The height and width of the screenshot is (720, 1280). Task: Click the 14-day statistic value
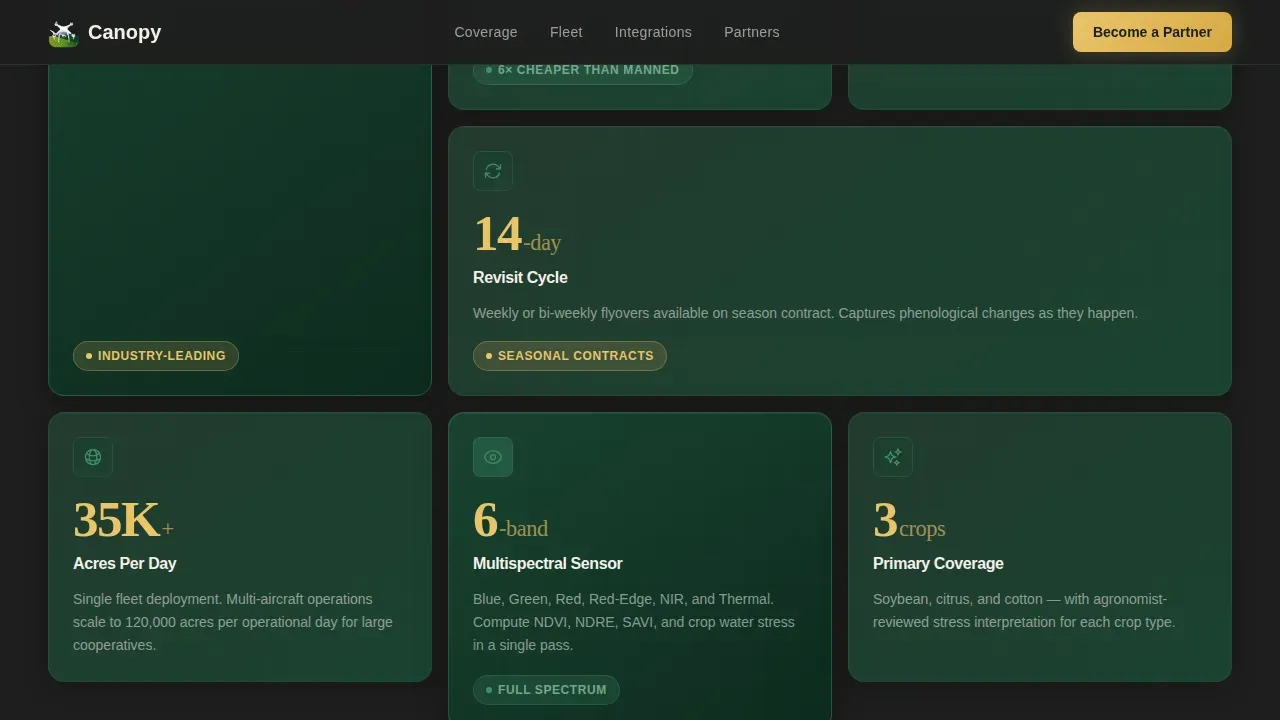517,235
